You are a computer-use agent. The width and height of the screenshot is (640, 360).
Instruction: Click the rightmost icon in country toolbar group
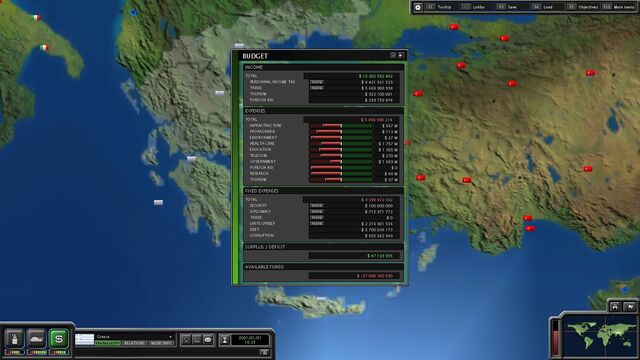pyautogui.click(x=208, y=340)
